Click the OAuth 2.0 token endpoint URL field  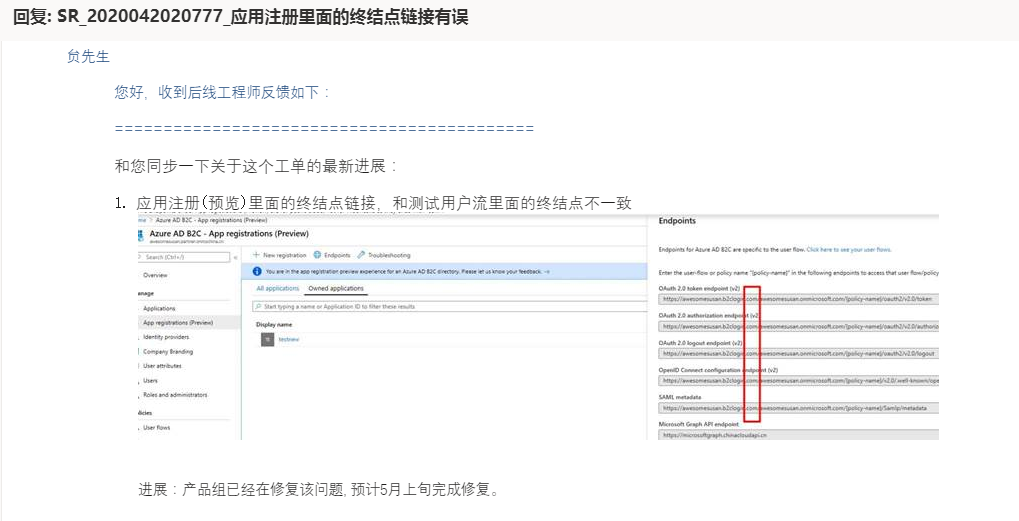tap(799, 299)
